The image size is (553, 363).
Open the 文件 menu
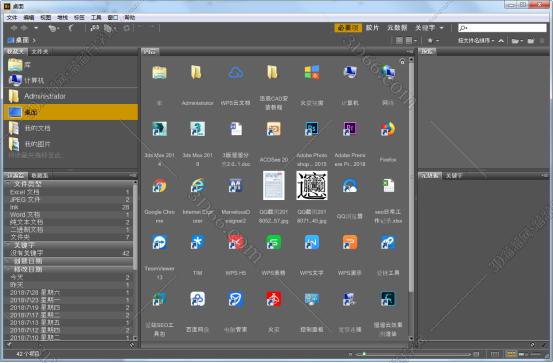[11, 17]
